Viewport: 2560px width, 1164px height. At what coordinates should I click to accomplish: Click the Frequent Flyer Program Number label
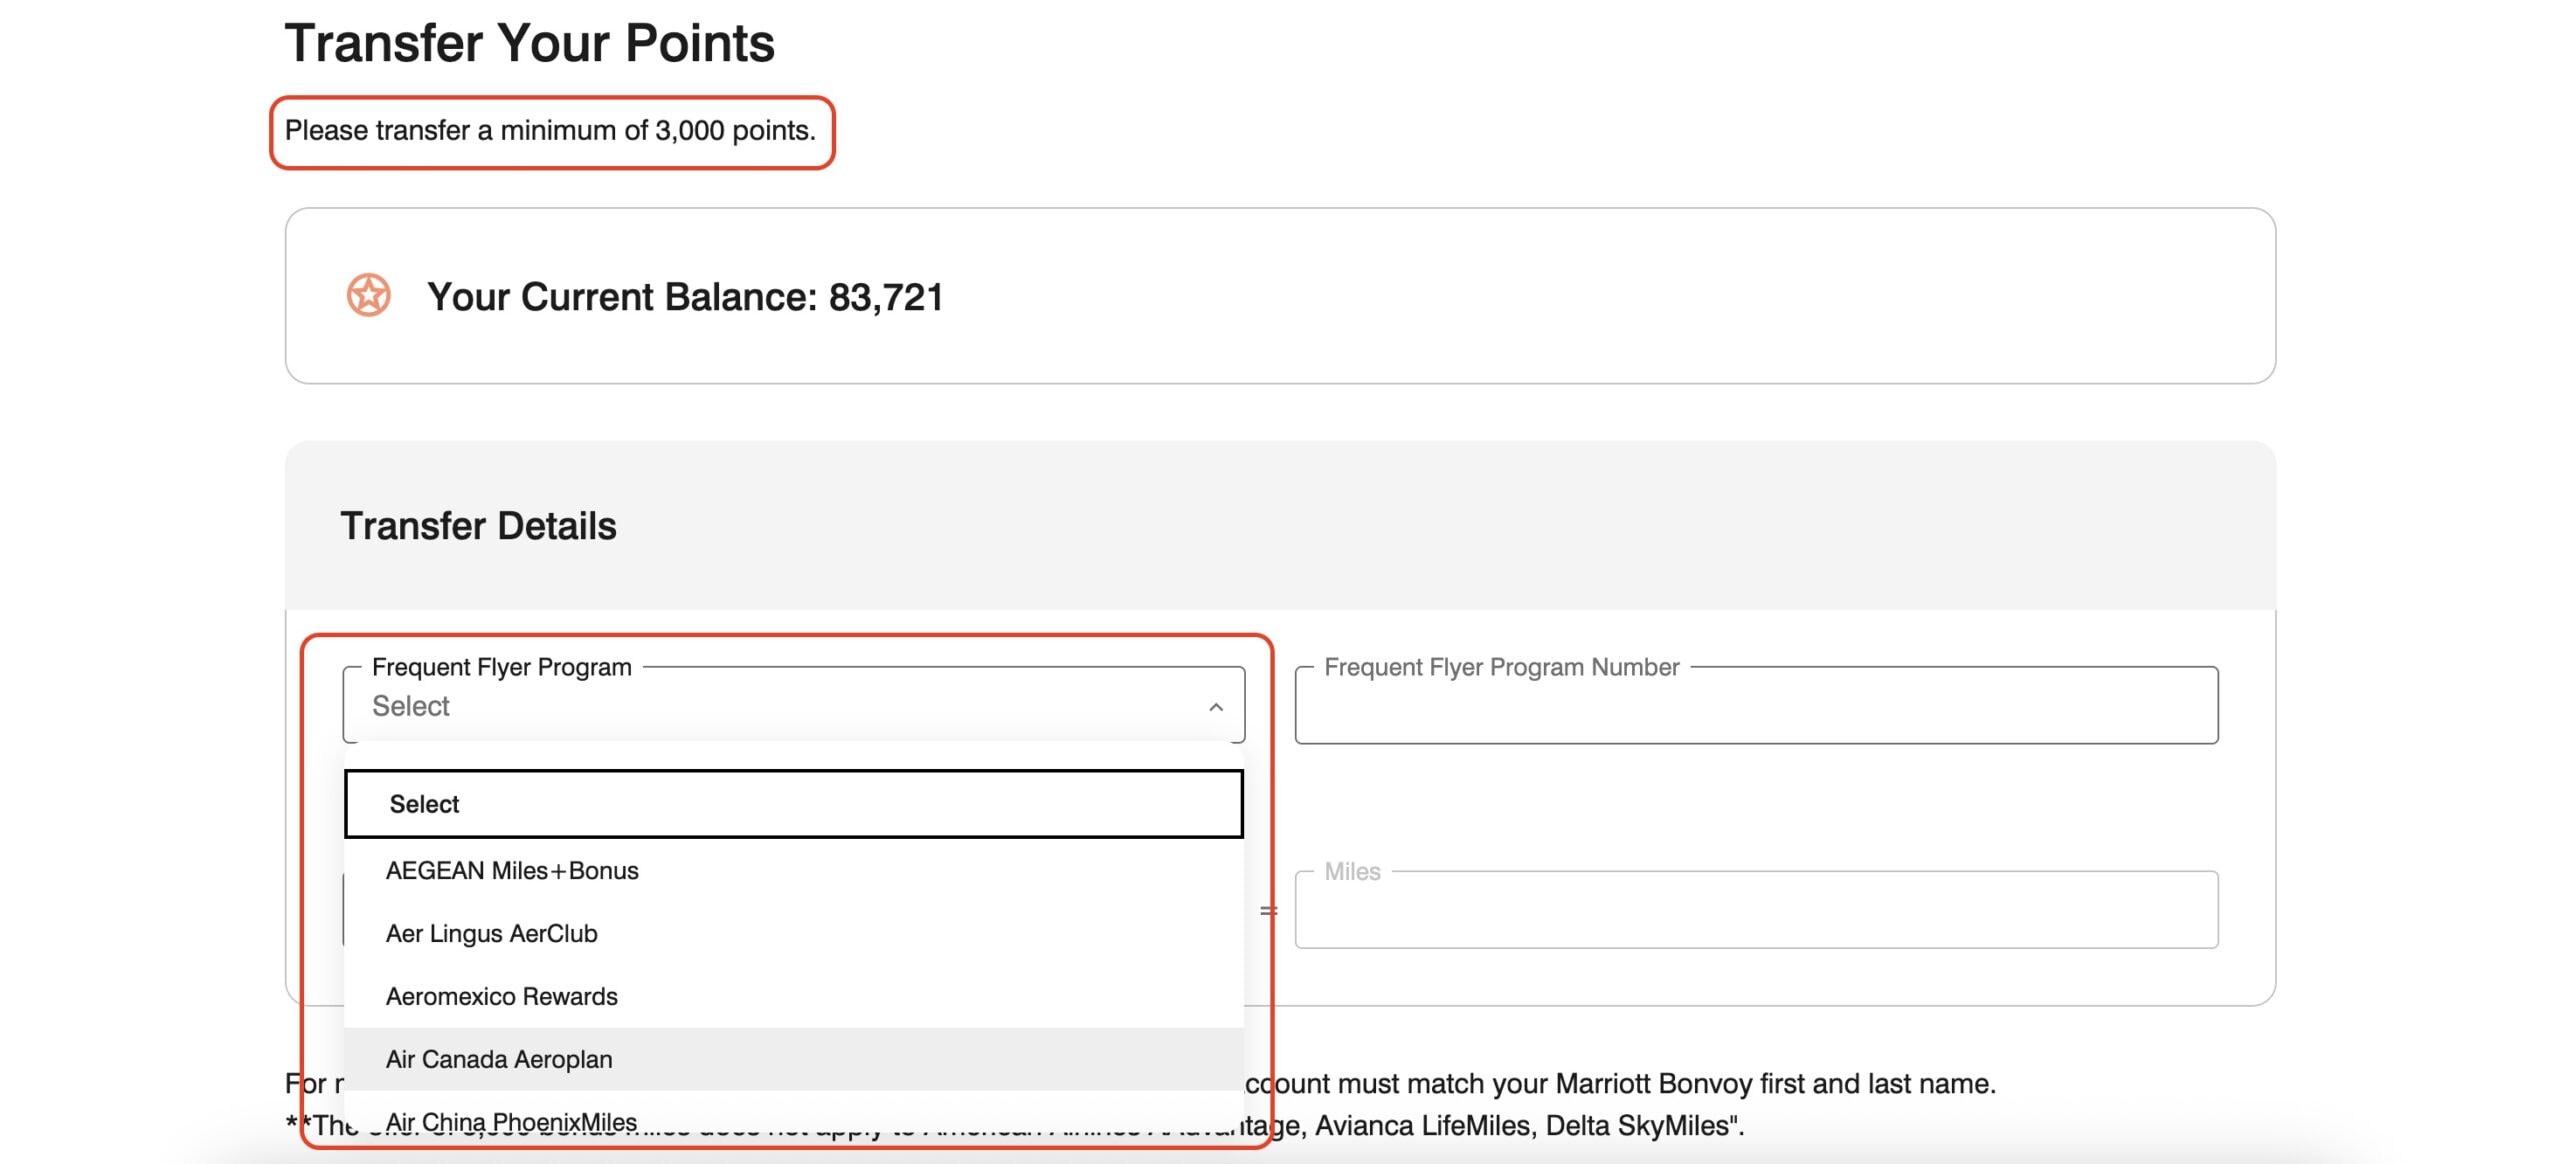pyautogui.click(x=1500, y=667)
